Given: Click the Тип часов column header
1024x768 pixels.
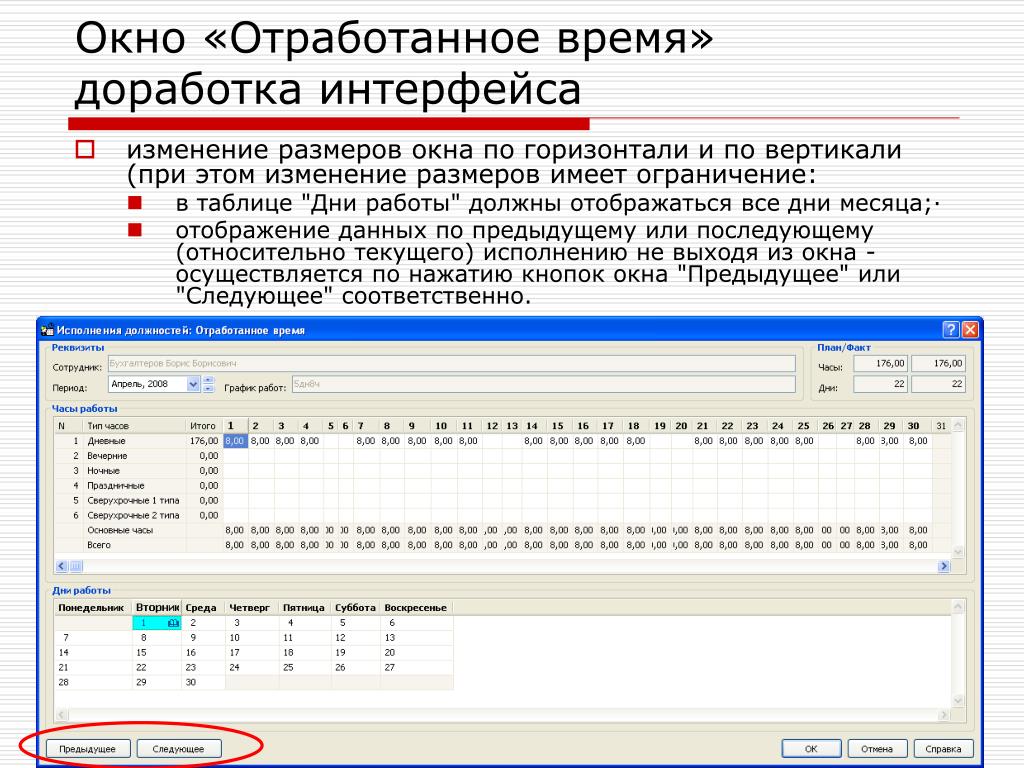Looking at the screenshot, I should (x=135, y=426).
